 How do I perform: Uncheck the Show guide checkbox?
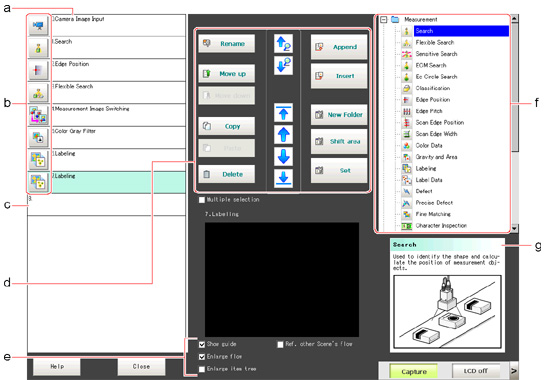202,344
